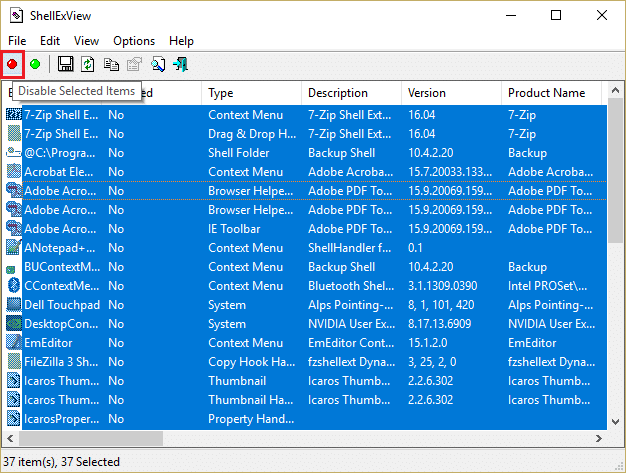Open the Edit menu
The height and width of the screenshot is (473, 626).
(x=50, y=41)
